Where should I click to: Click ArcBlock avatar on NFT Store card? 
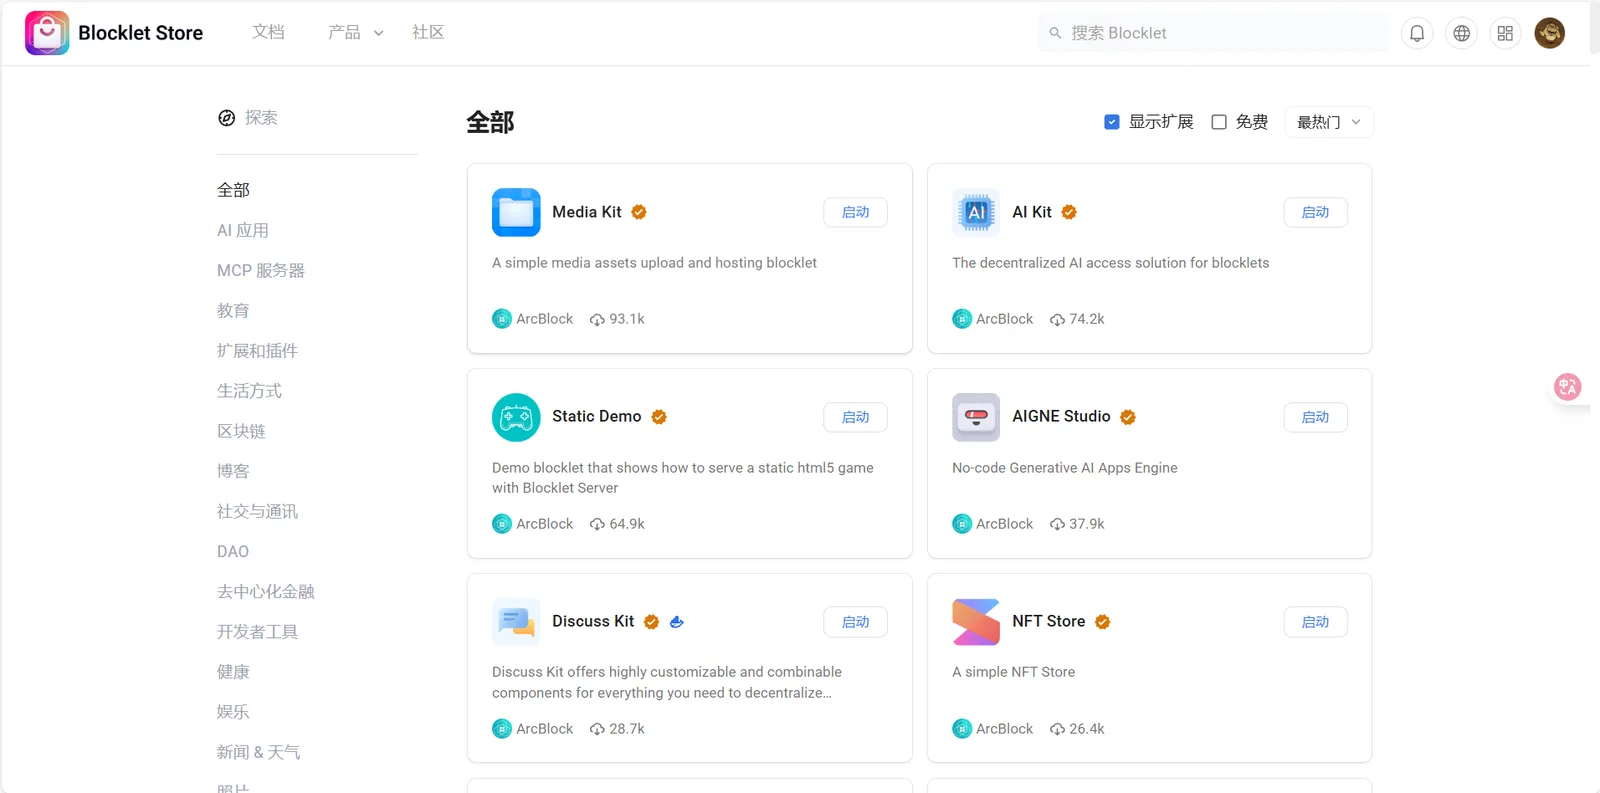(x=962, y=729)
